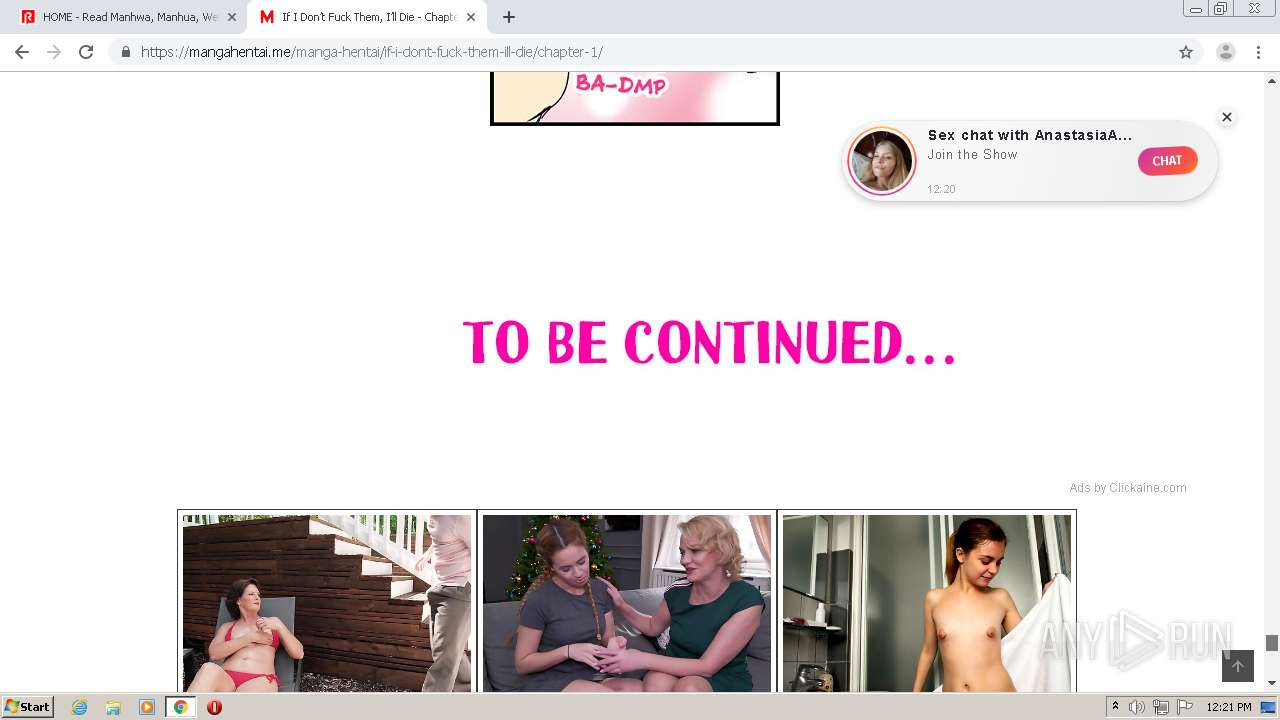Show hidden system tray icons
The width and height of the screenshot is (1280, 720).
1115,707
